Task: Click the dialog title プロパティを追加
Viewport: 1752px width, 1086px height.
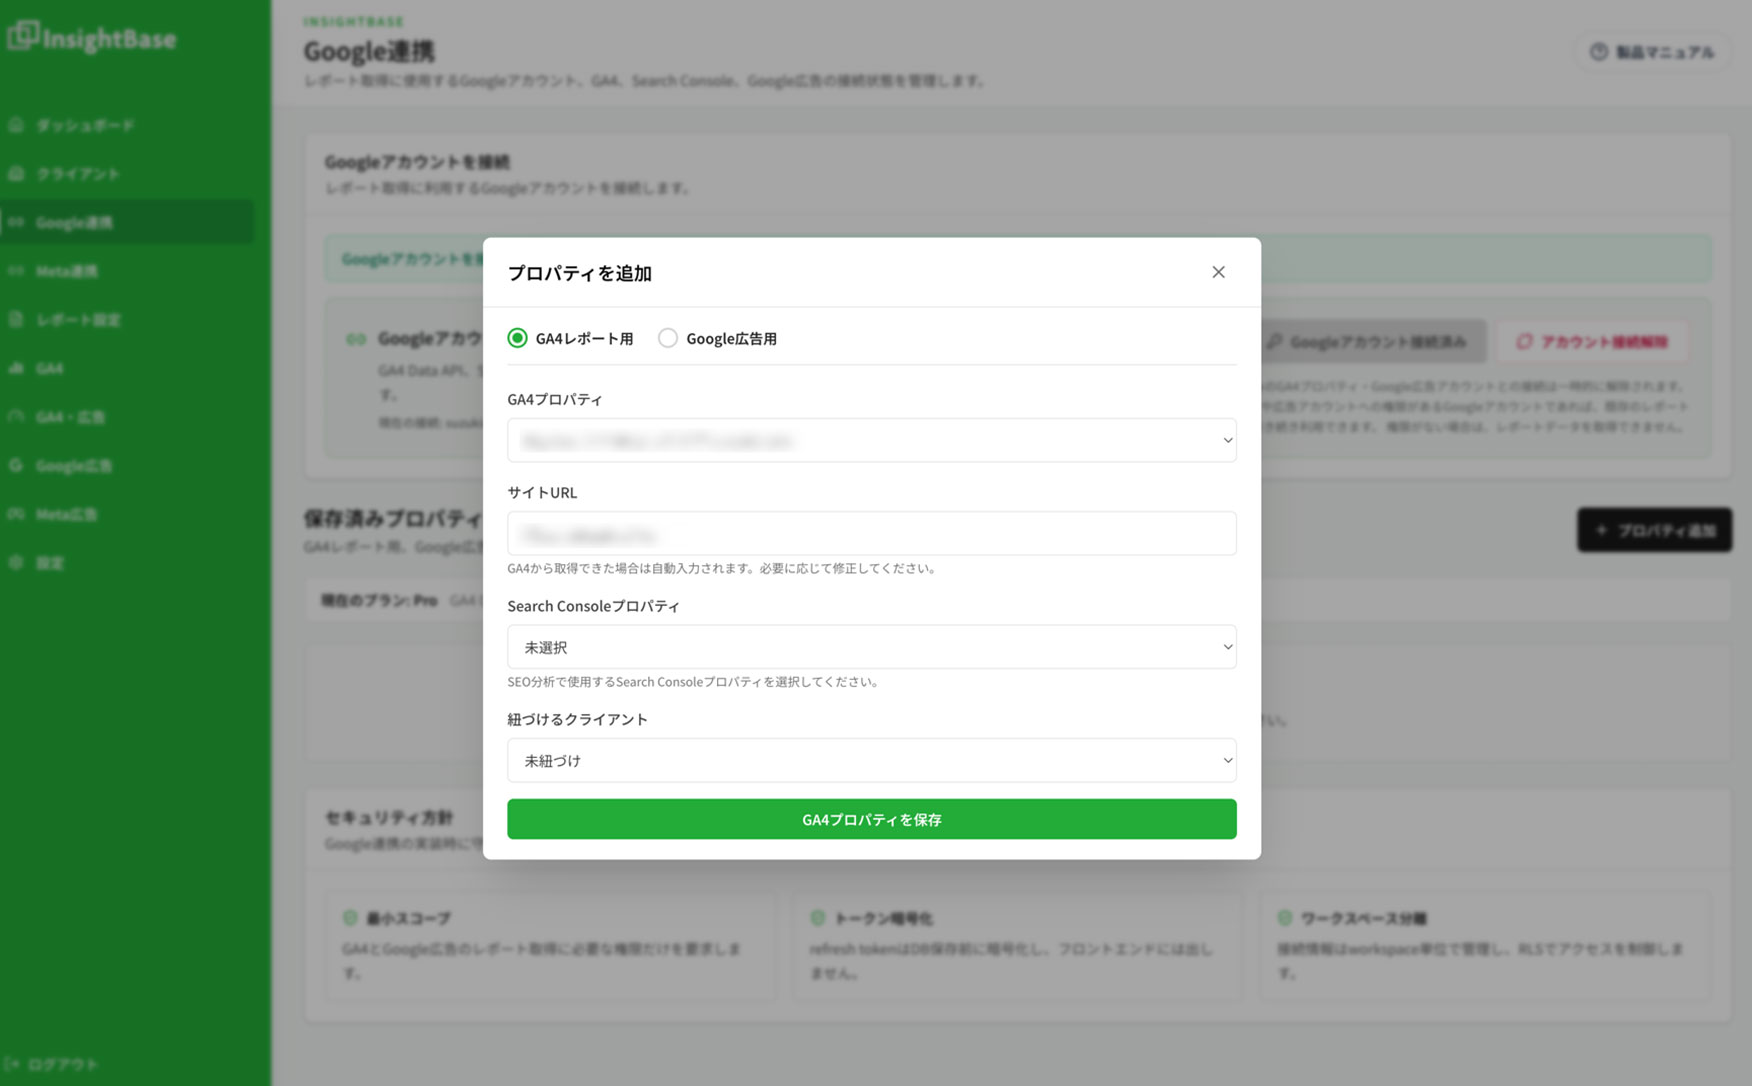Action: [x=579, y=273]
